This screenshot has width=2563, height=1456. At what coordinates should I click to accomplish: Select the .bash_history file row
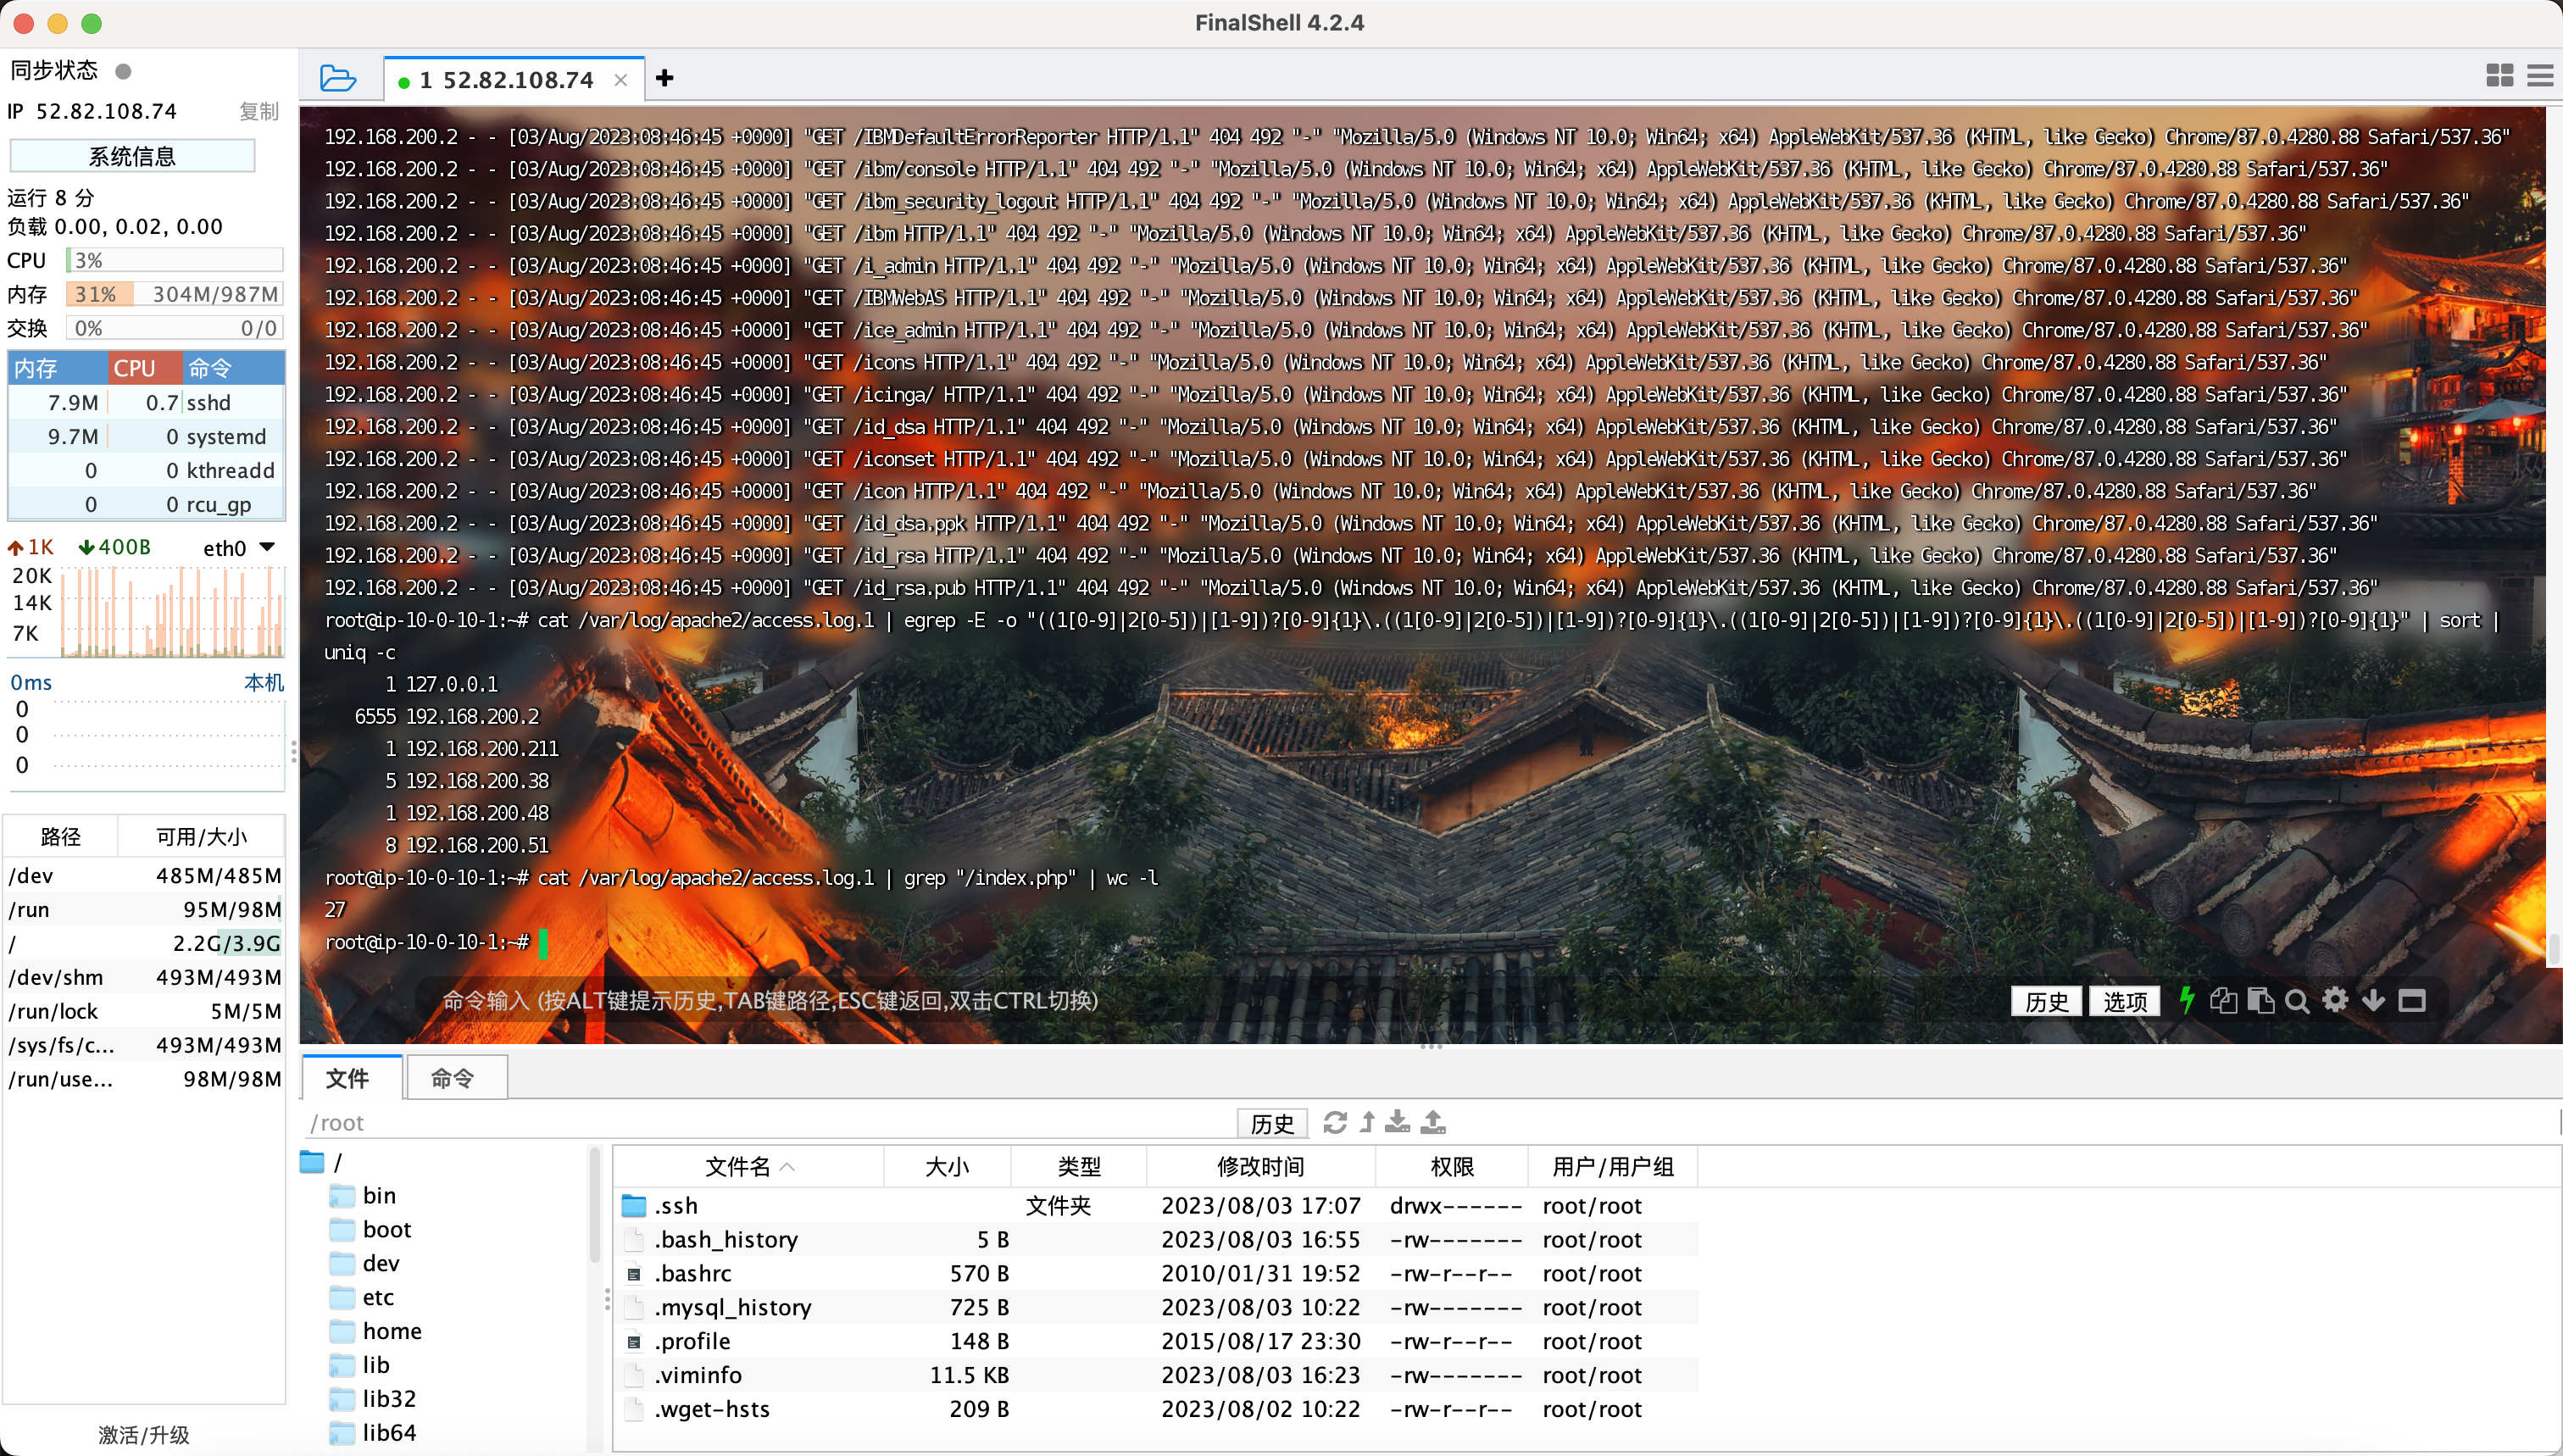tap(1155, 1240)
